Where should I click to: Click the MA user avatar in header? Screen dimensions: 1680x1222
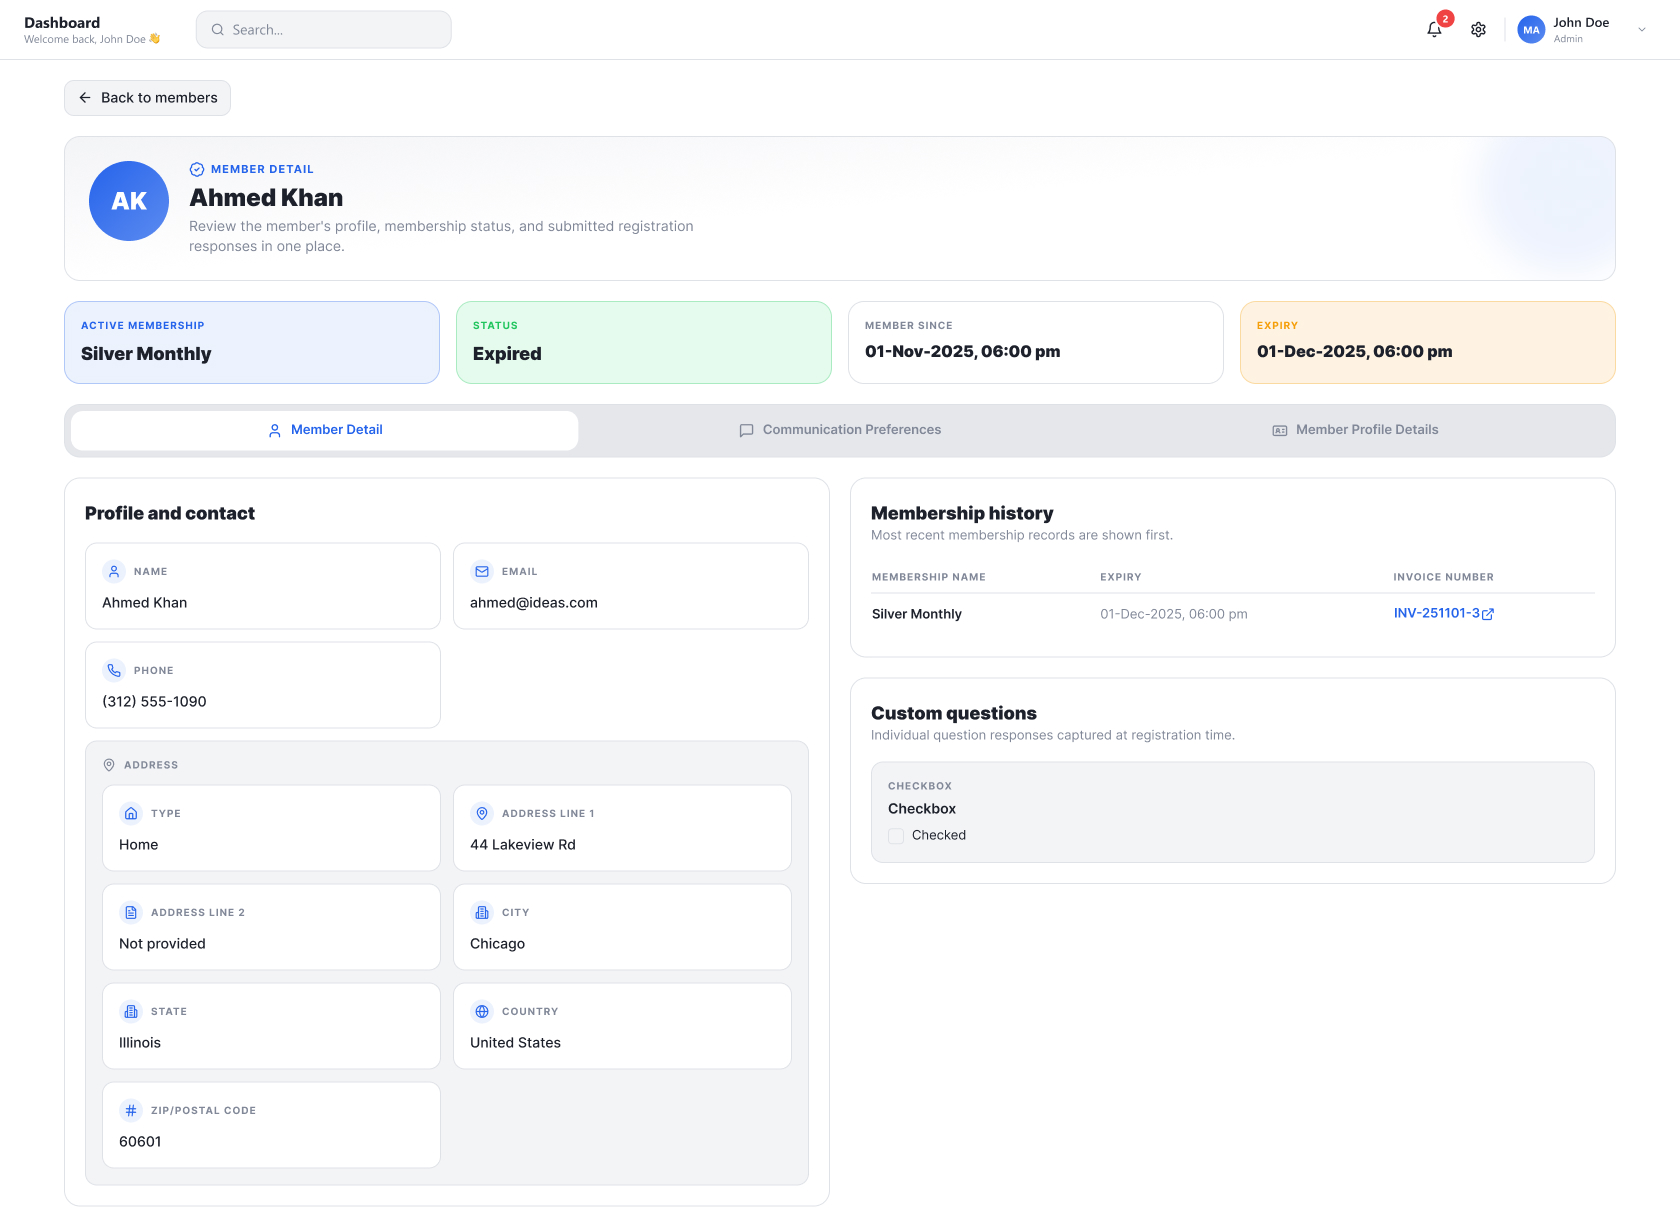tap(1531, 30)
